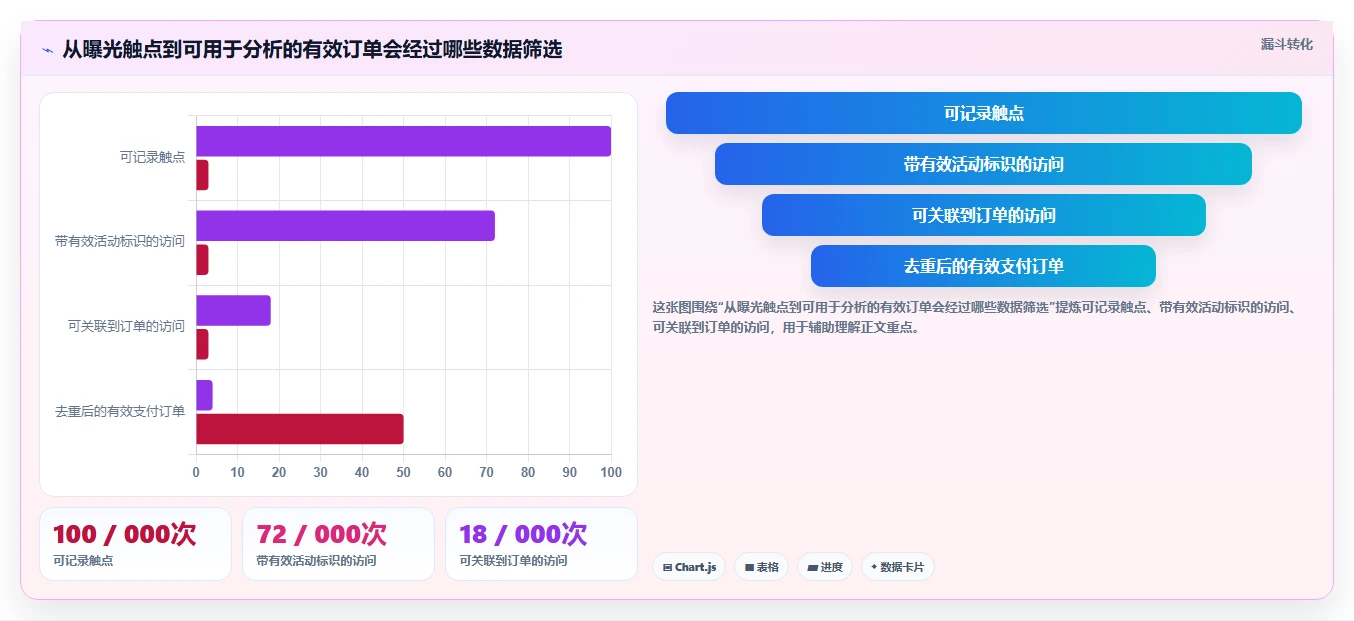
Task: Click the 带有效活动标识的访问 y-axis label
Action: (x=120, y=241)
